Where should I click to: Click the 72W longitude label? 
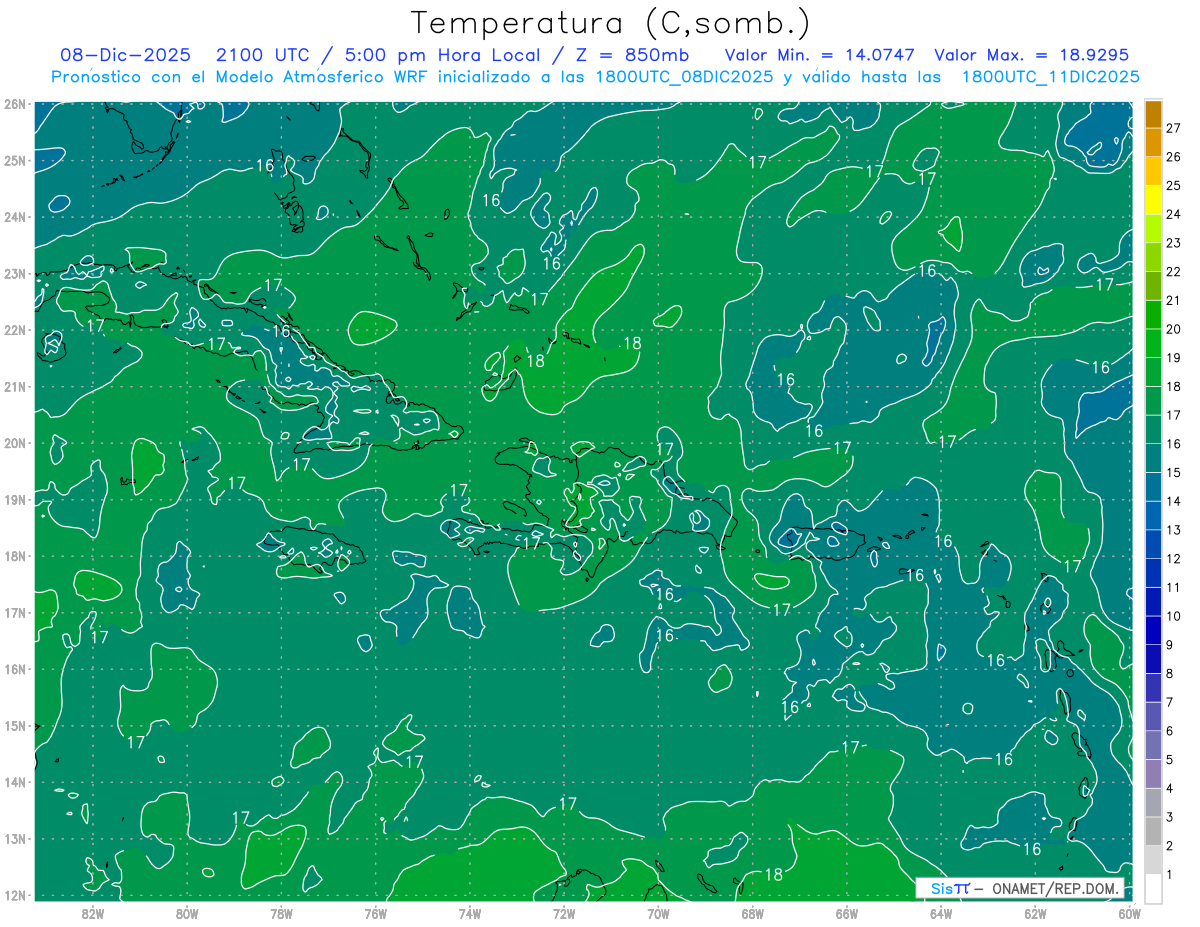pos(564,913)
